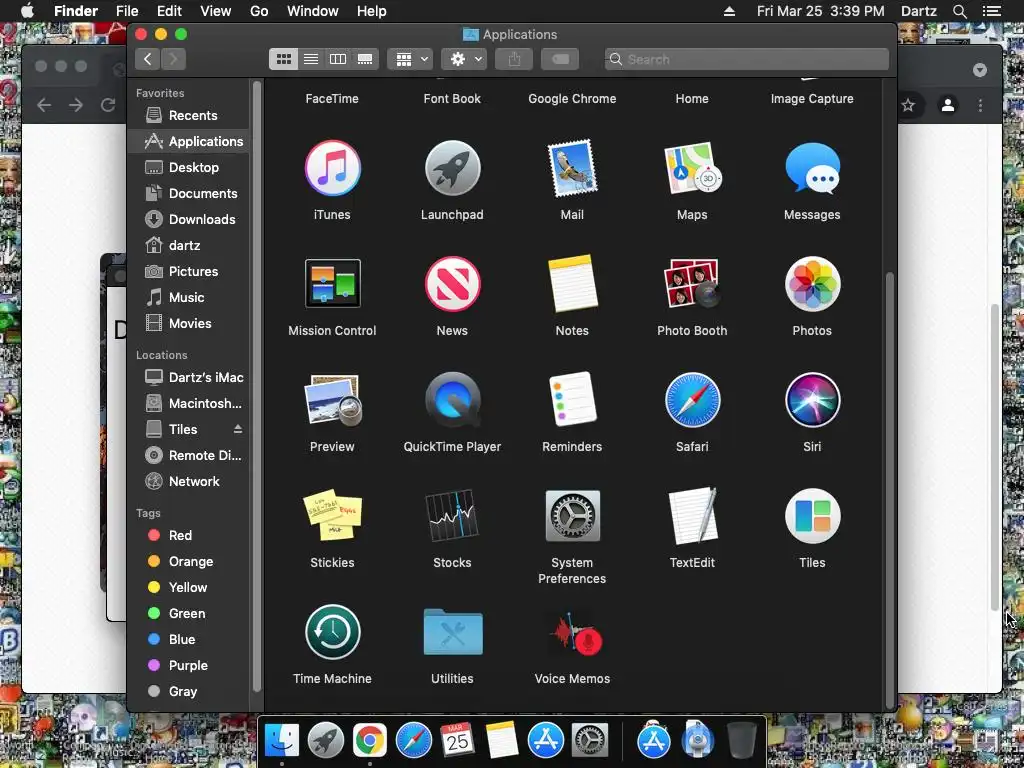The height and width of the screenshot is (768, 1024).
Task: Select the Safari icon in Applications window
Action: point(692,400)
